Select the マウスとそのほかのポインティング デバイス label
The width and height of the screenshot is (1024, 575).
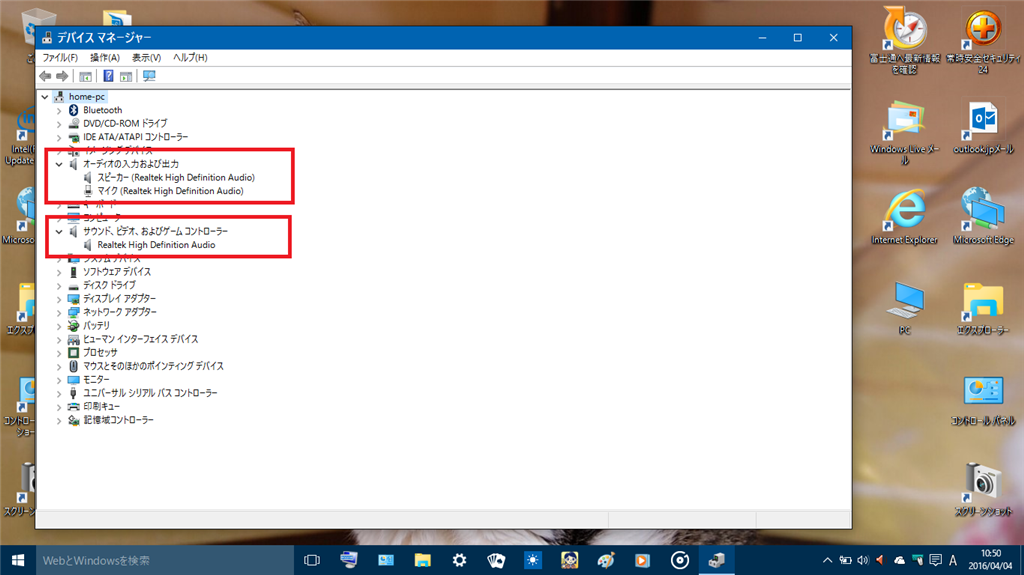153,366
